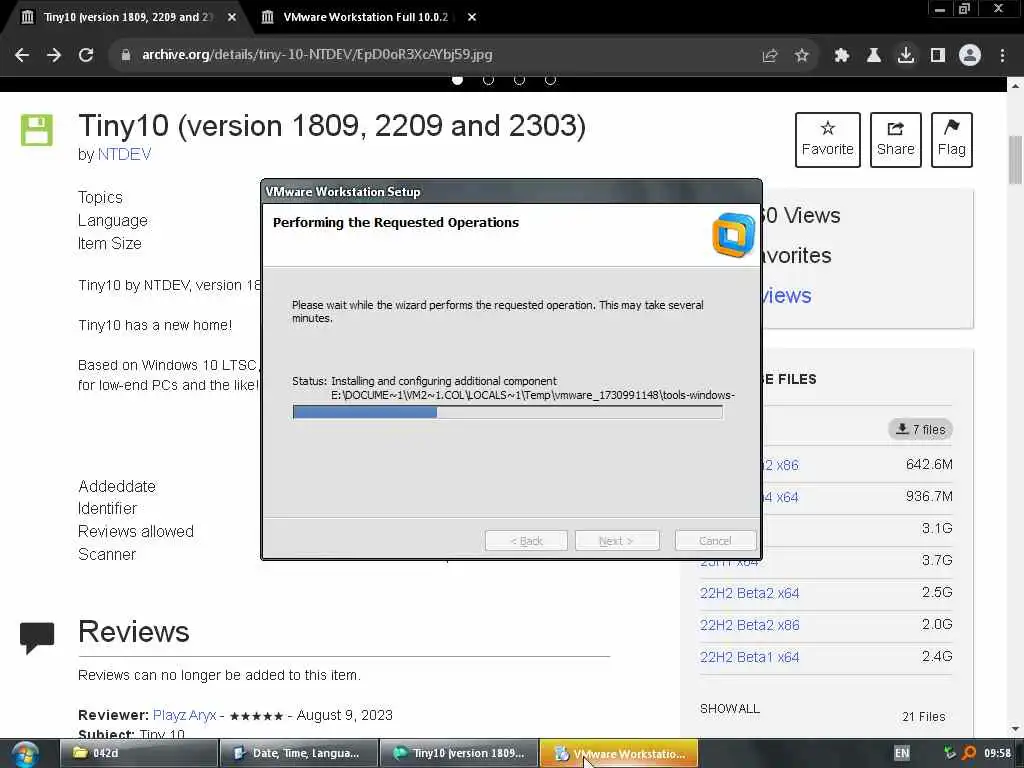1024x768 pixels.
Task: Close the Tiny10 browser tab
Action: (x=232, y=18)
